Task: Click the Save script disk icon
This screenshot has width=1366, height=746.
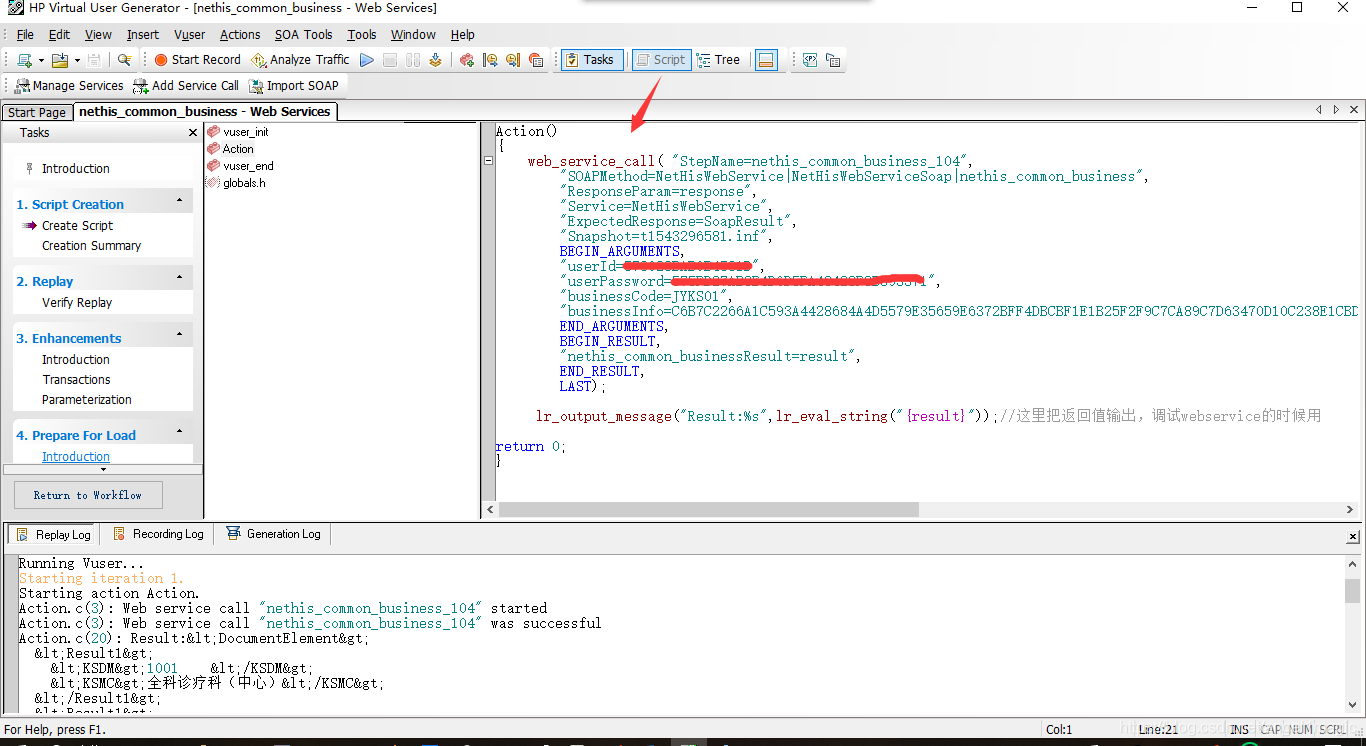Action: [94, 60]
